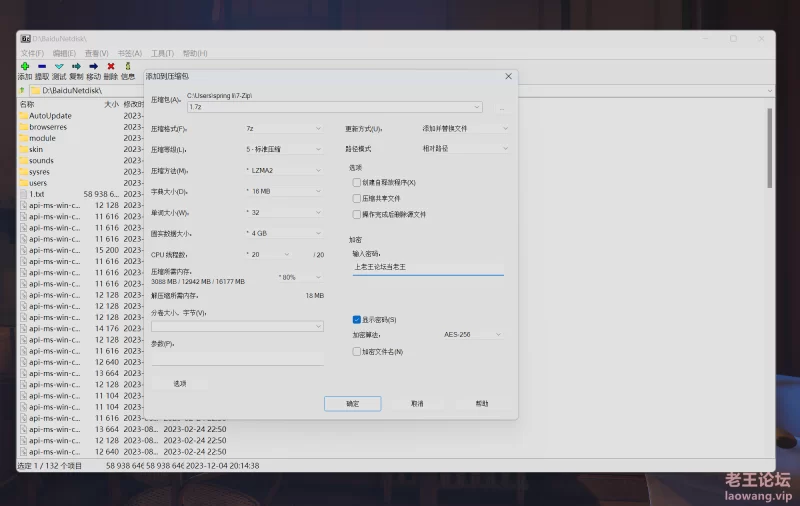The height and width of the screenshot is (506, 800).
Task: Click the Help (帮助) button in the dialog
Action: coord(482,403)
